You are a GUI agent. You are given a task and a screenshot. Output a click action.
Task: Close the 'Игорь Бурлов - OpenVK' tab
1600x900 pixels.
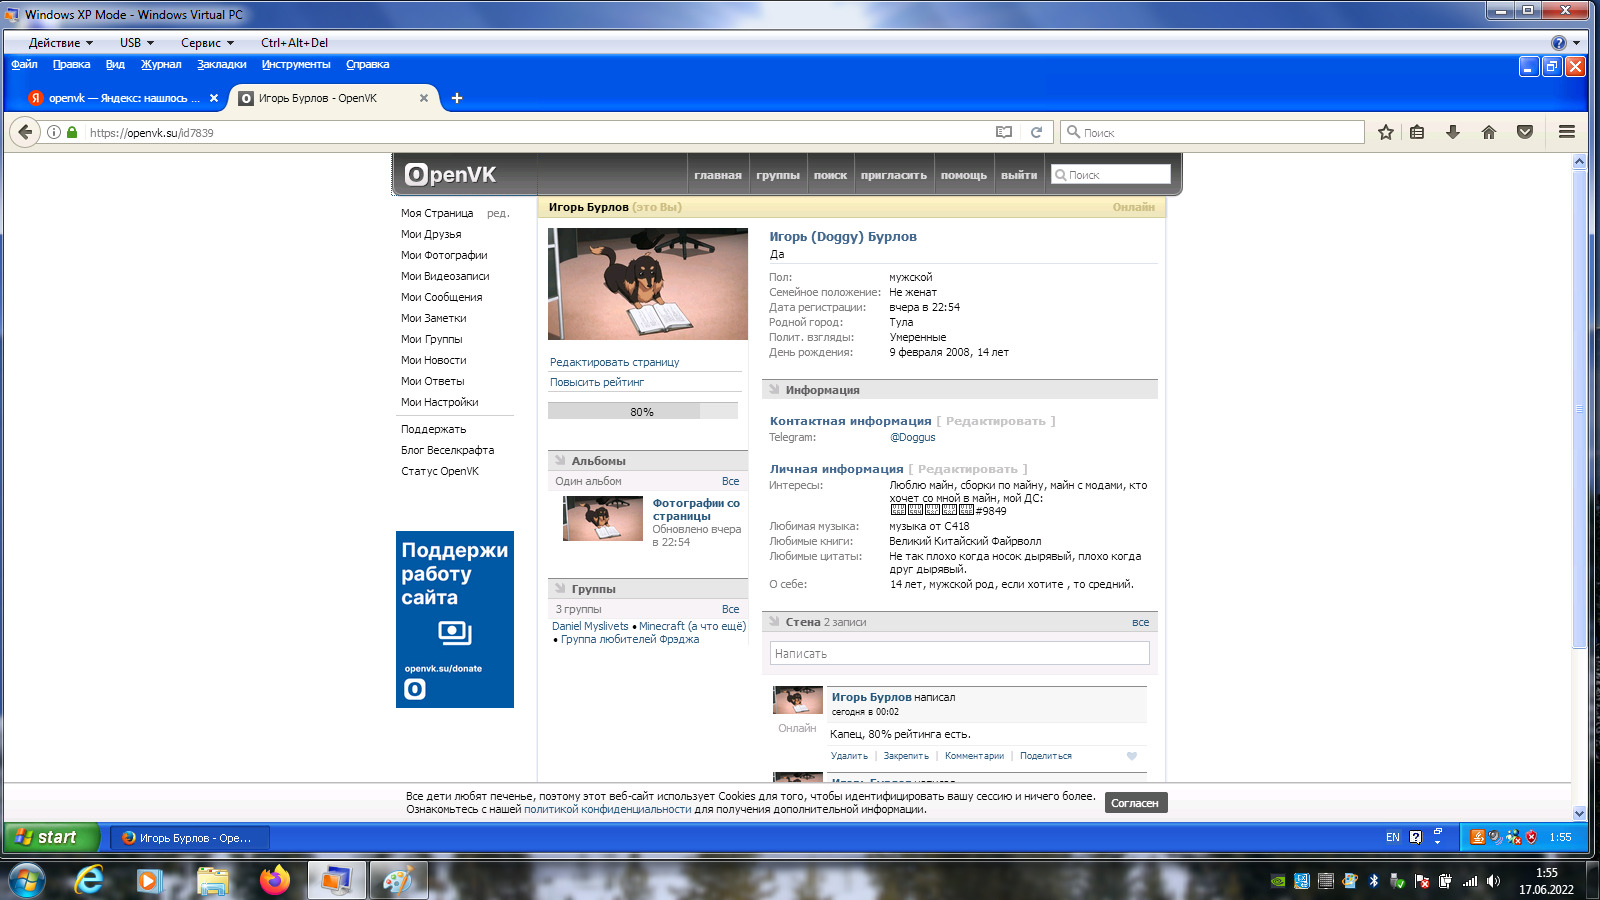[424, 98]
